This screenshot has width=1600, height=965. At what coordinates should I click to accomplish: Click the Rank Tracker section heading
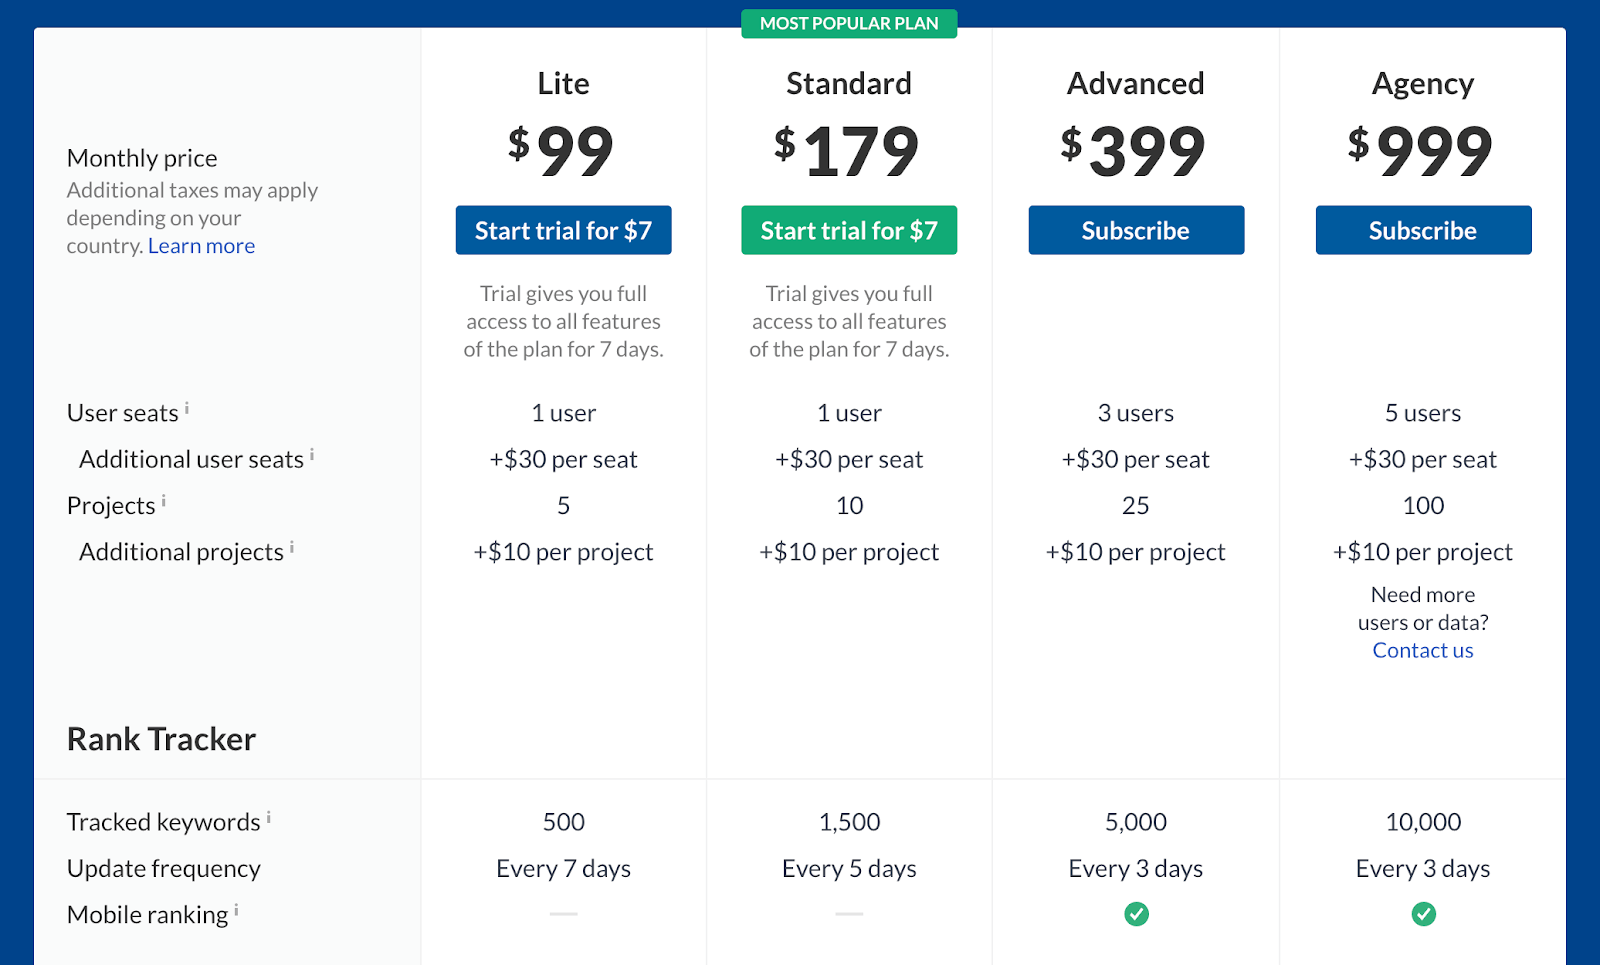(161, 739)
